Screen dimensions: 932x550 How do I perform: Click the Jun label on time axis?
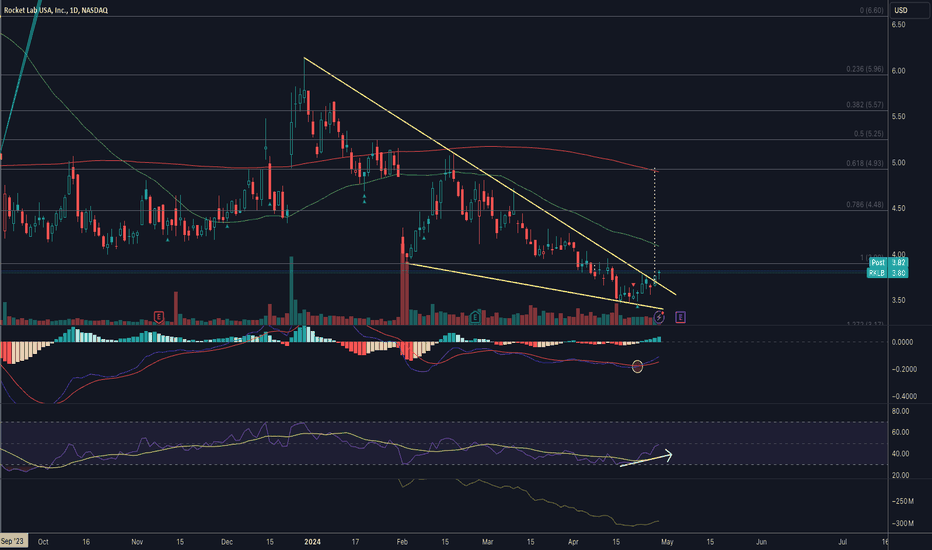pyautogui.click(x=761, y=542)
